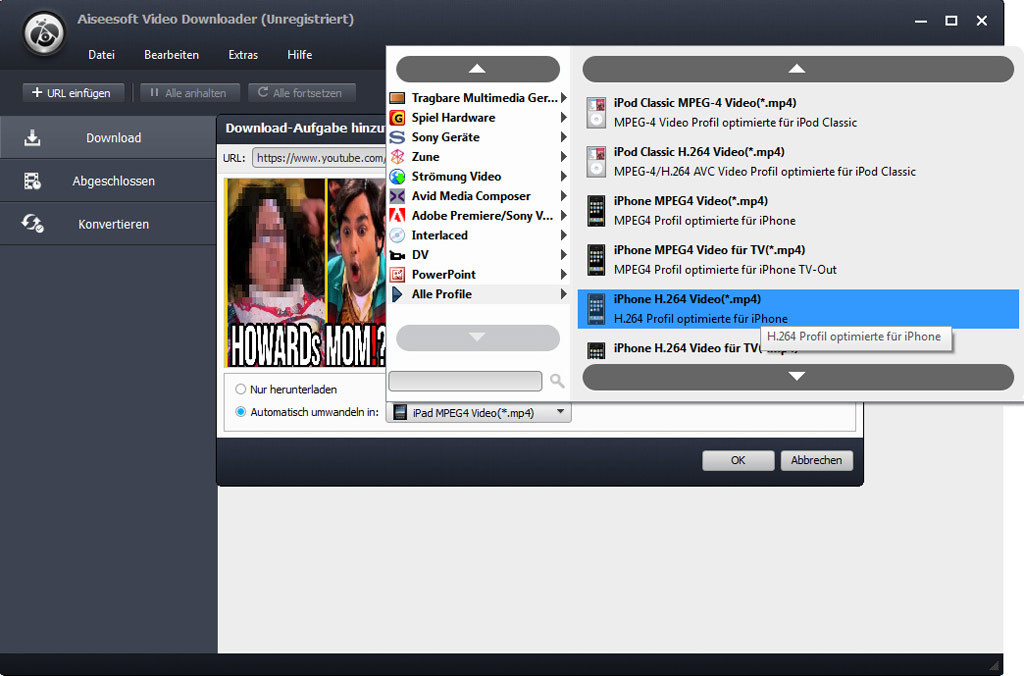Select 'iPod Classic H.264 Video(*.mp4)' profile
Screen dimensions: 1024x676
click(798, 161)
